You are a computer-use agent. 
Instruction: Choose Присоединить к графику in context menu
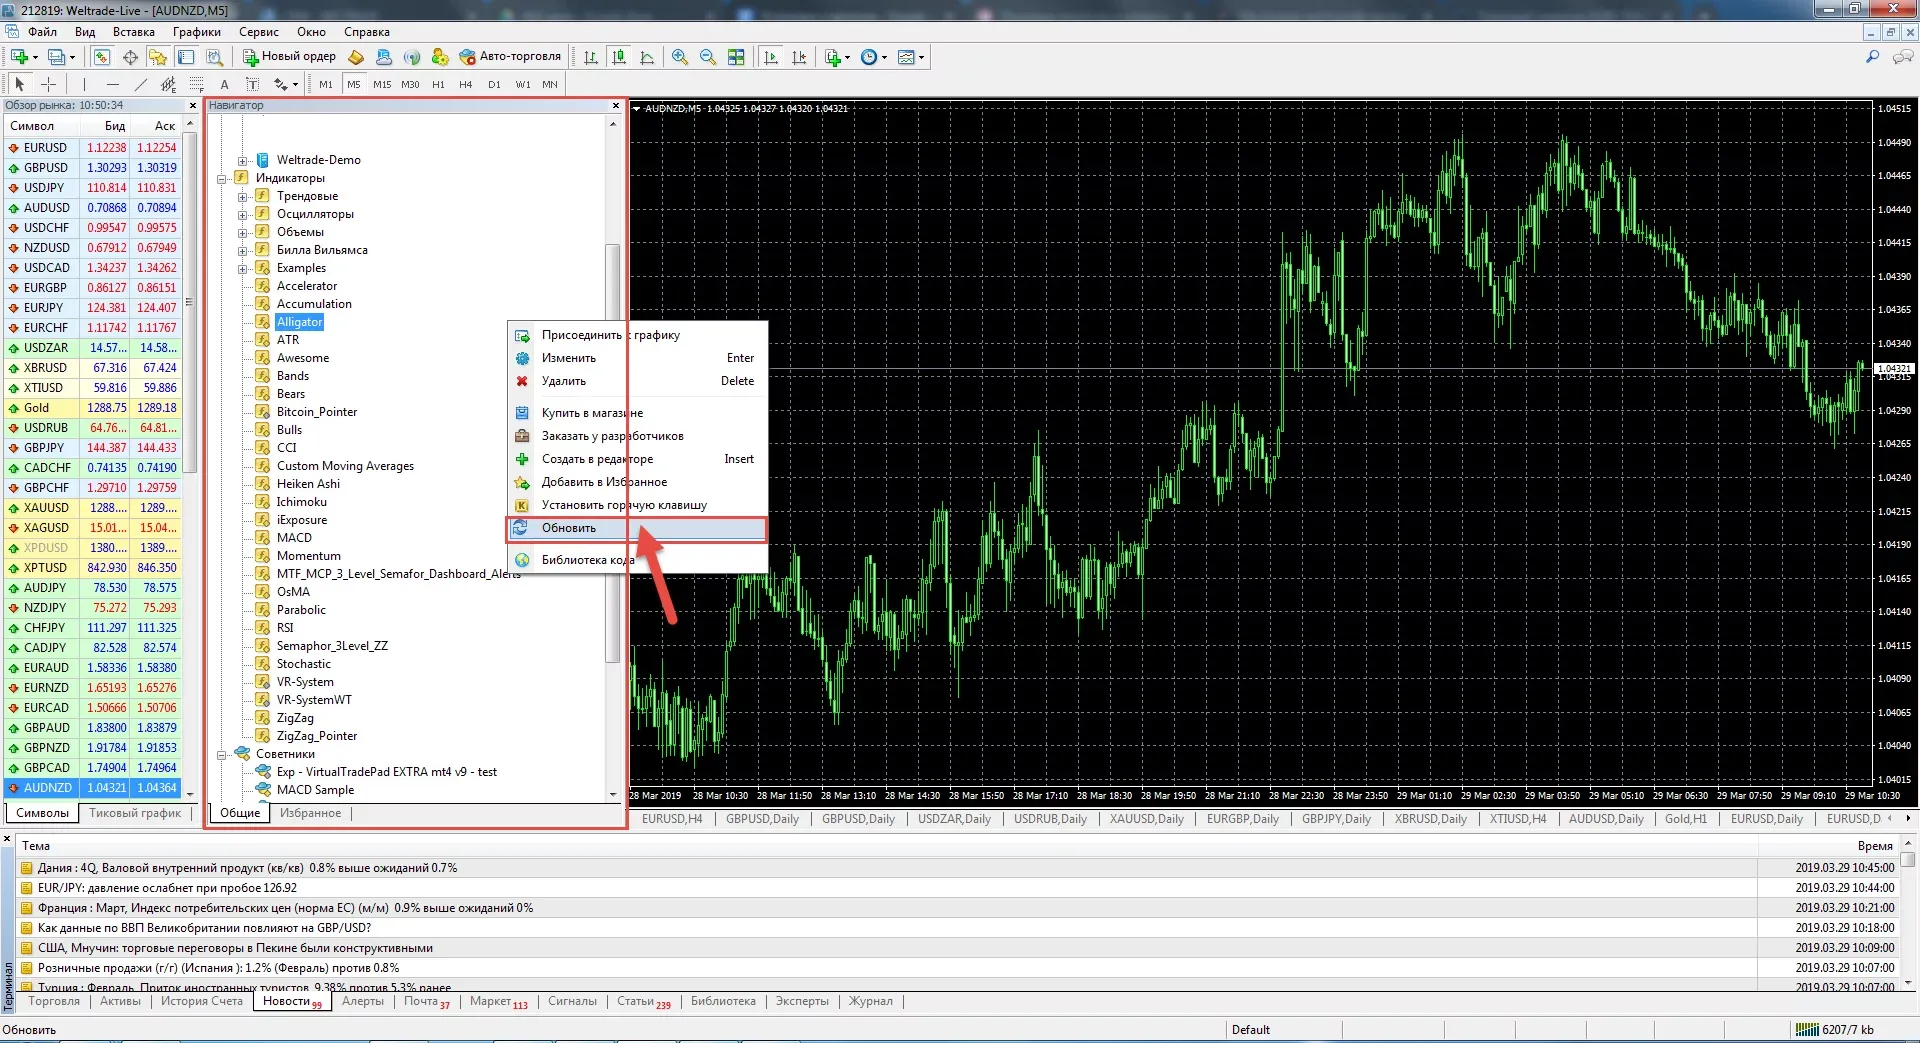pyautogui.click(x=637, y=335)
